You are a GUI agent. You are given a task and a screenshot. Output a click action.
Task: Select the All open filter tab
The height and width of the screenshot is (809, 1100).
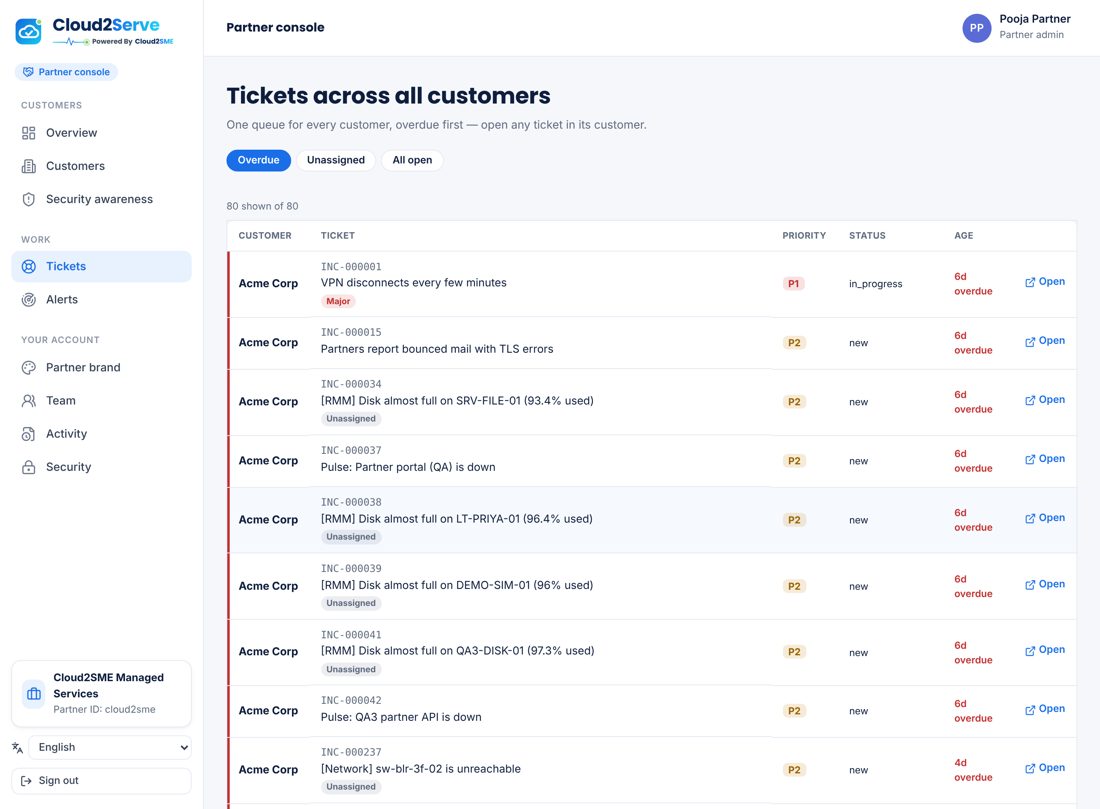click(x=412, y=160)
